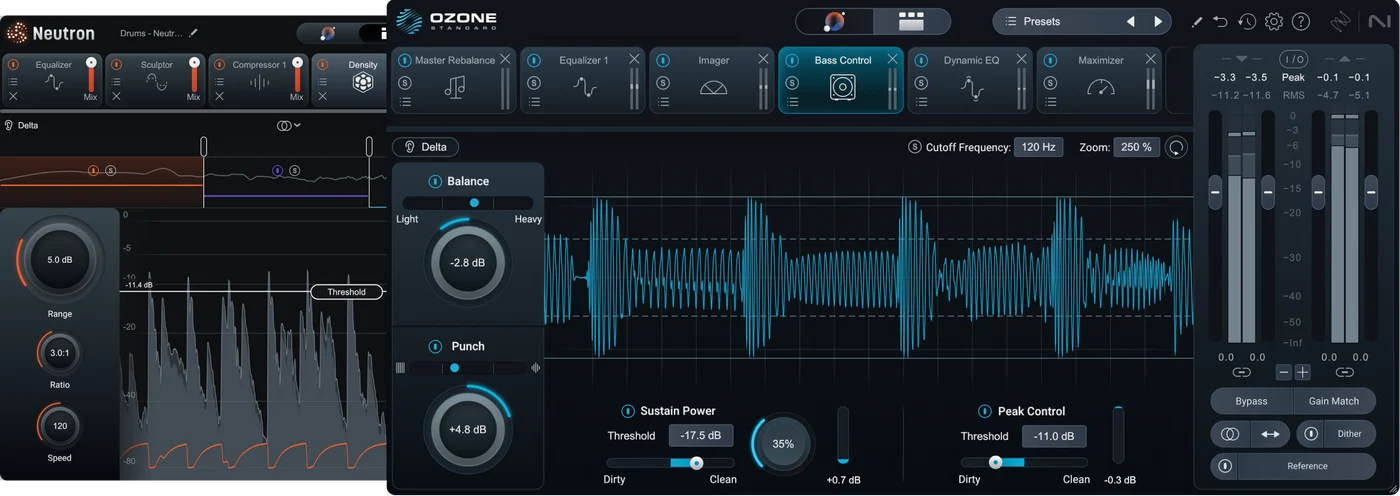Open the Neutron Compressor 1 module icon
Image resolution: width=1400 pixels, height=496 pixels.
point(260,84)
